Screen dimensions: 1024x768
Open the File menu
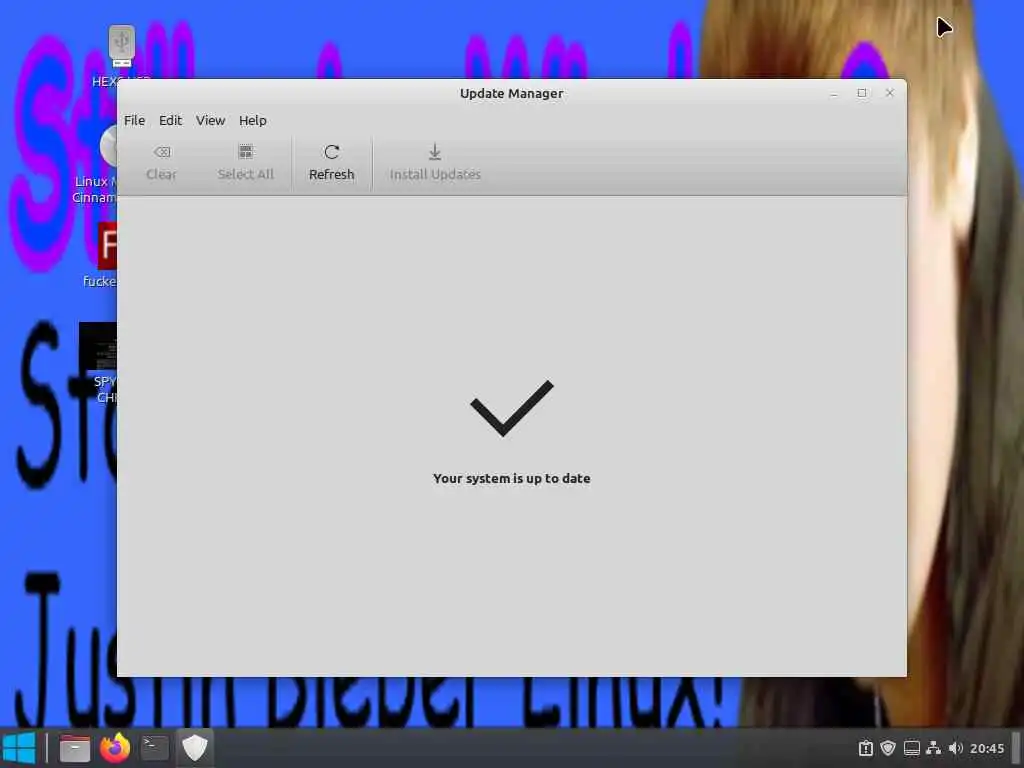(135, 121)
